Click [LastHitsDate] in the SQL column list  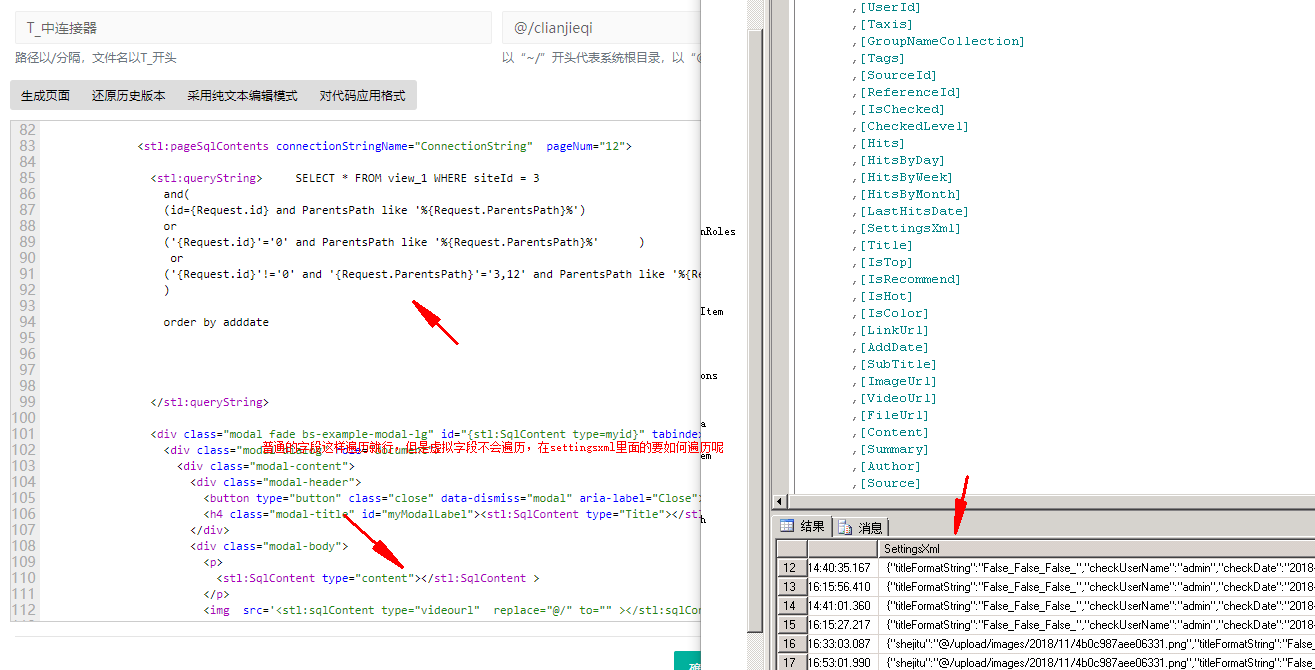click(914, 211)
